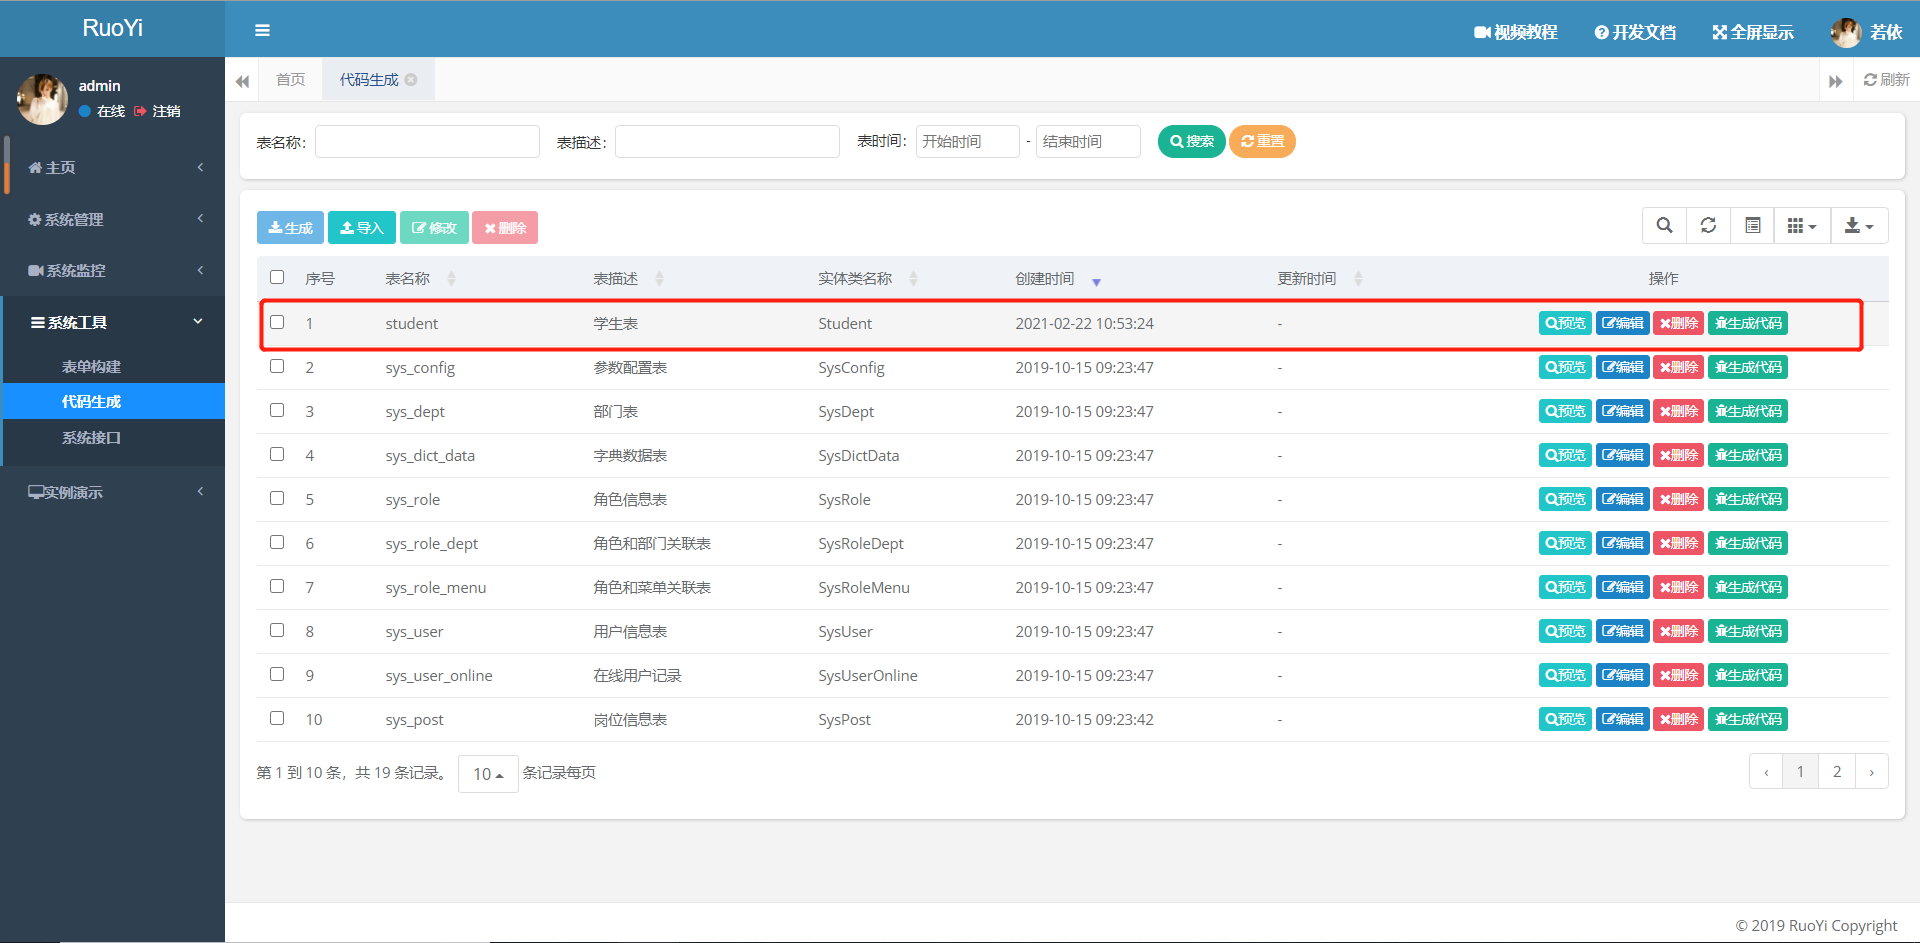Check the sys_dept row checkbox
The image size is (1920, 943).
point(277,410)
